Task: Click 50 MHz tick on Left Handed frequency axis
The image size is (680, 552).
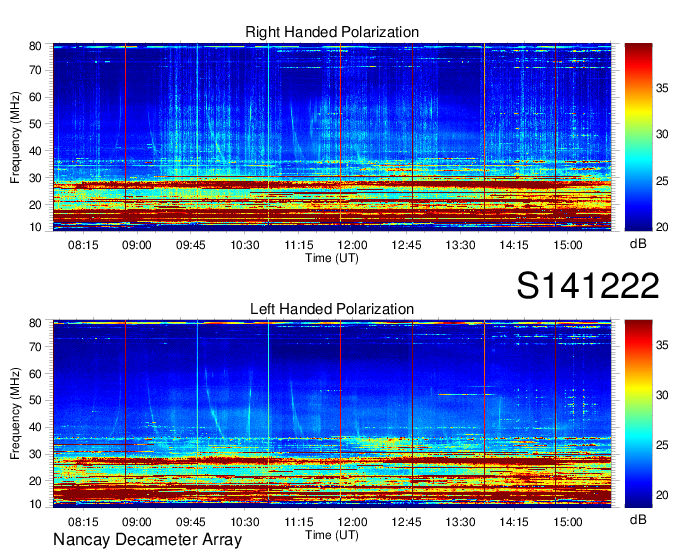Action: coord(35,401)
